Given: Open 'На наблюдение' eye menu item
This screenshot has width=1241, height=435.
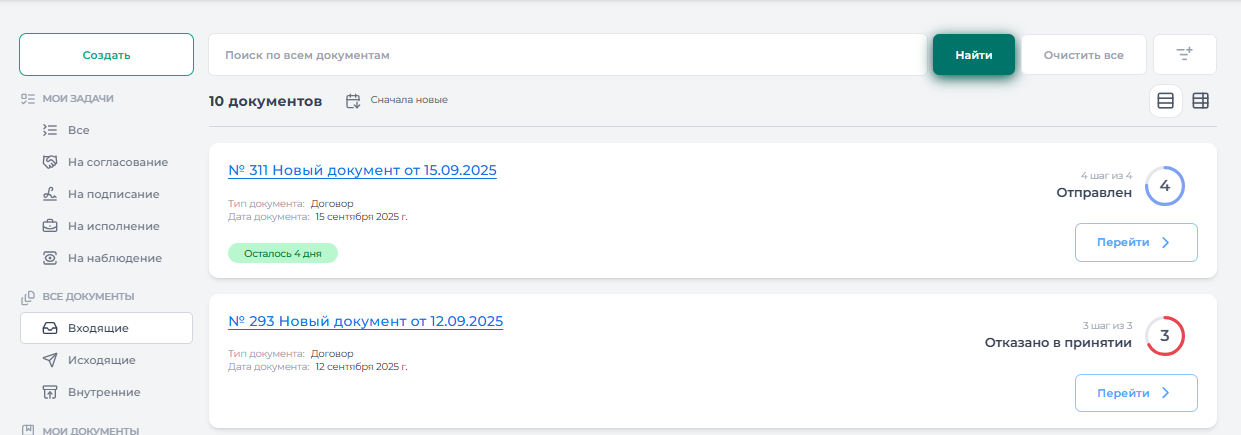Looking at the screenshot, I should tap(114, 258).
